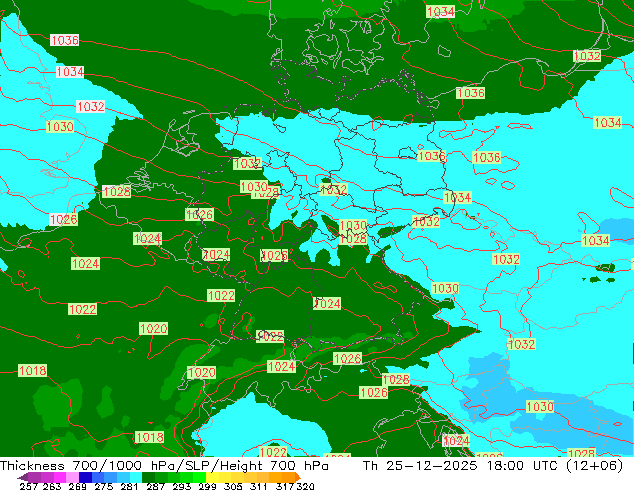Click the orange arrow tip at legend end
634x490 pixels.
click(298, 477)
